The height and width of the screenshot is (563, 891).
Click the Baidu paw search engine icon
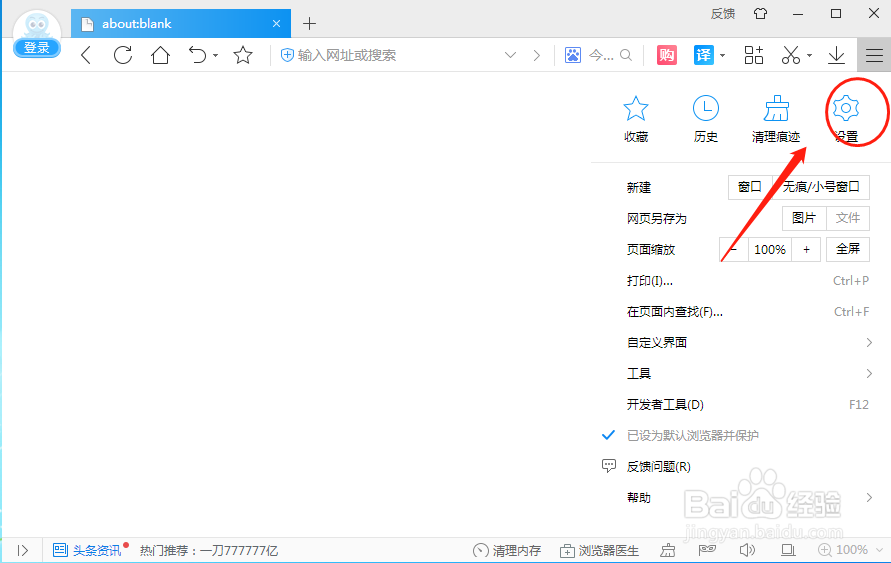pyautogui.click(x=573, y=55)
